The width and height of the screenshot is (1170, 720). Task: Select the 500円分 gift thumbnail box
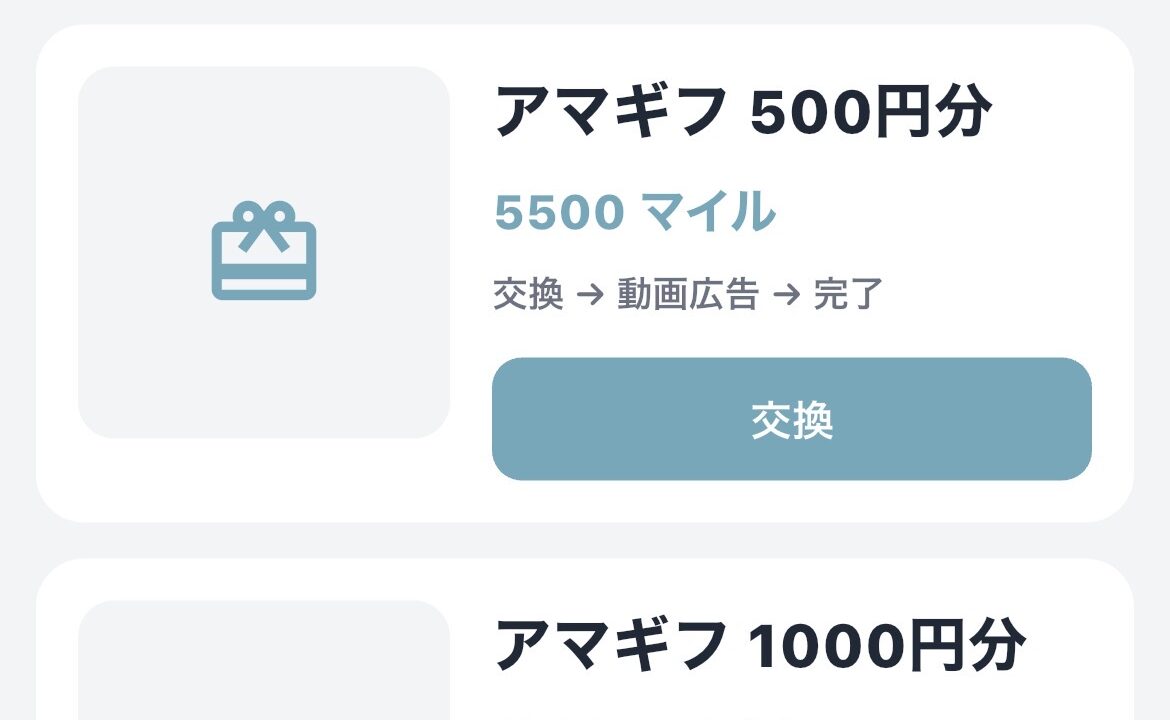click(x=264, y=252)
